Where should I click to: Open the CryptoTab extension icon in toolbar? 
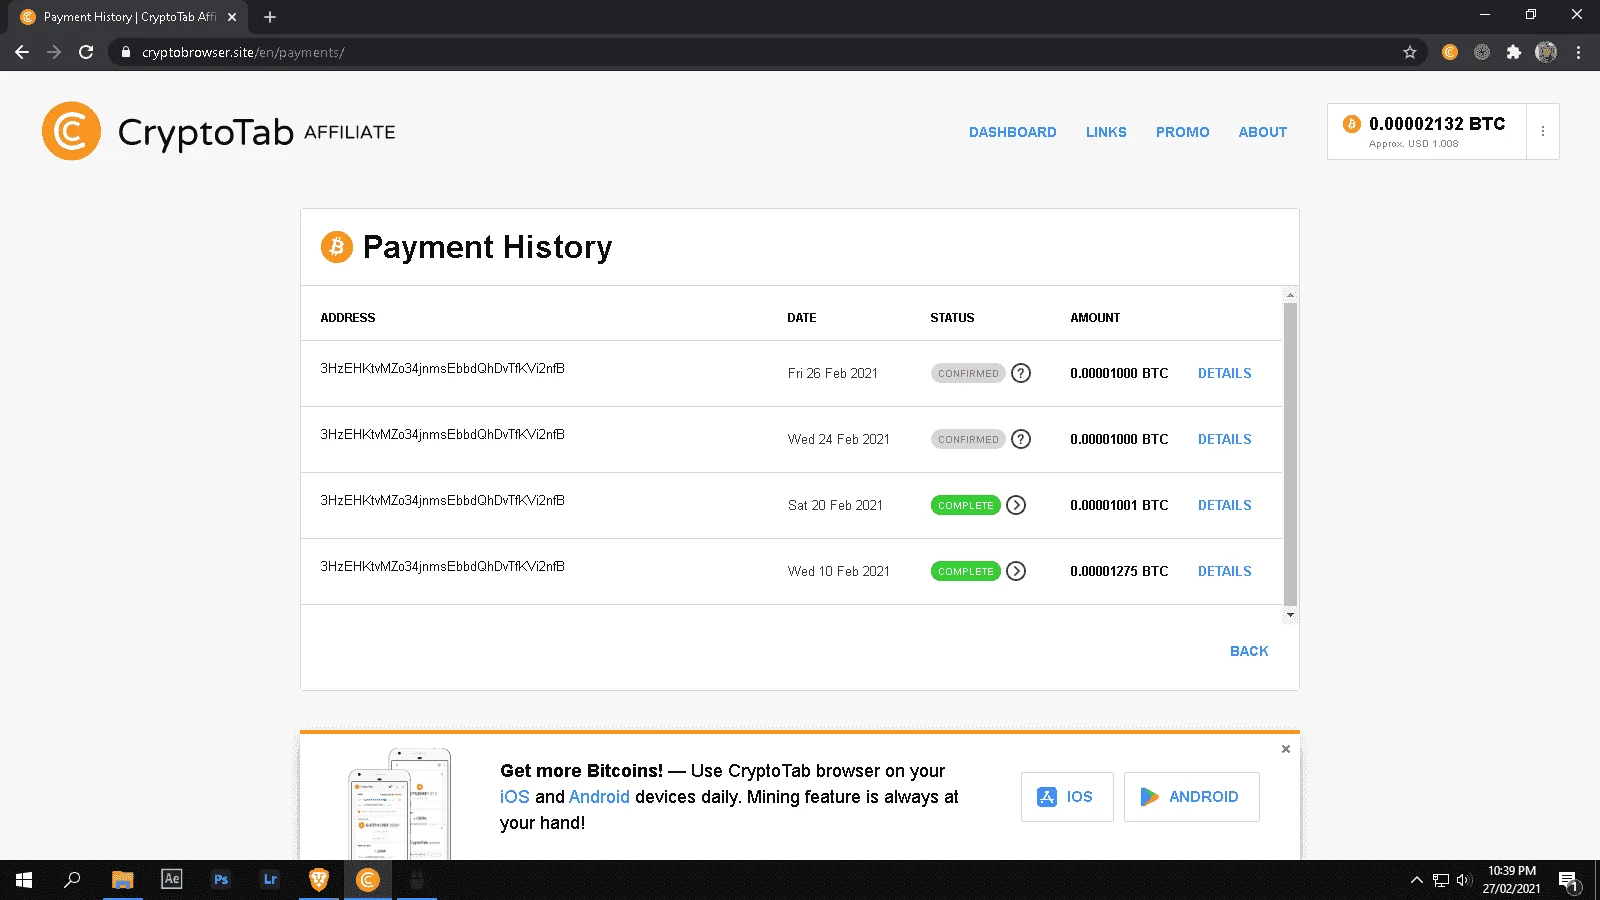click(x=1450, y=52)
